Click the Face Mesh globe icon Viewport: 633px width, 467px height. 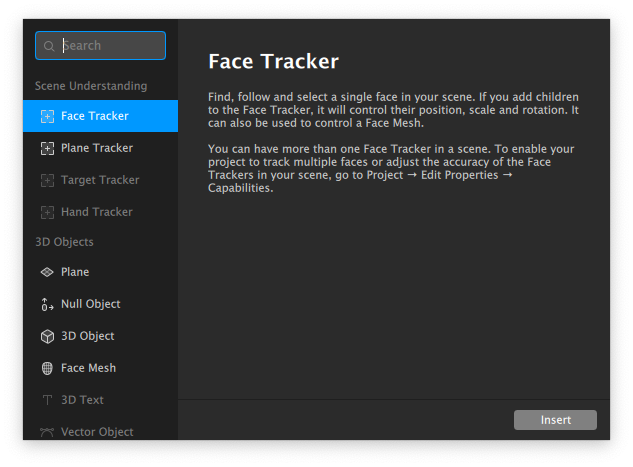click(x=47, y=368)
